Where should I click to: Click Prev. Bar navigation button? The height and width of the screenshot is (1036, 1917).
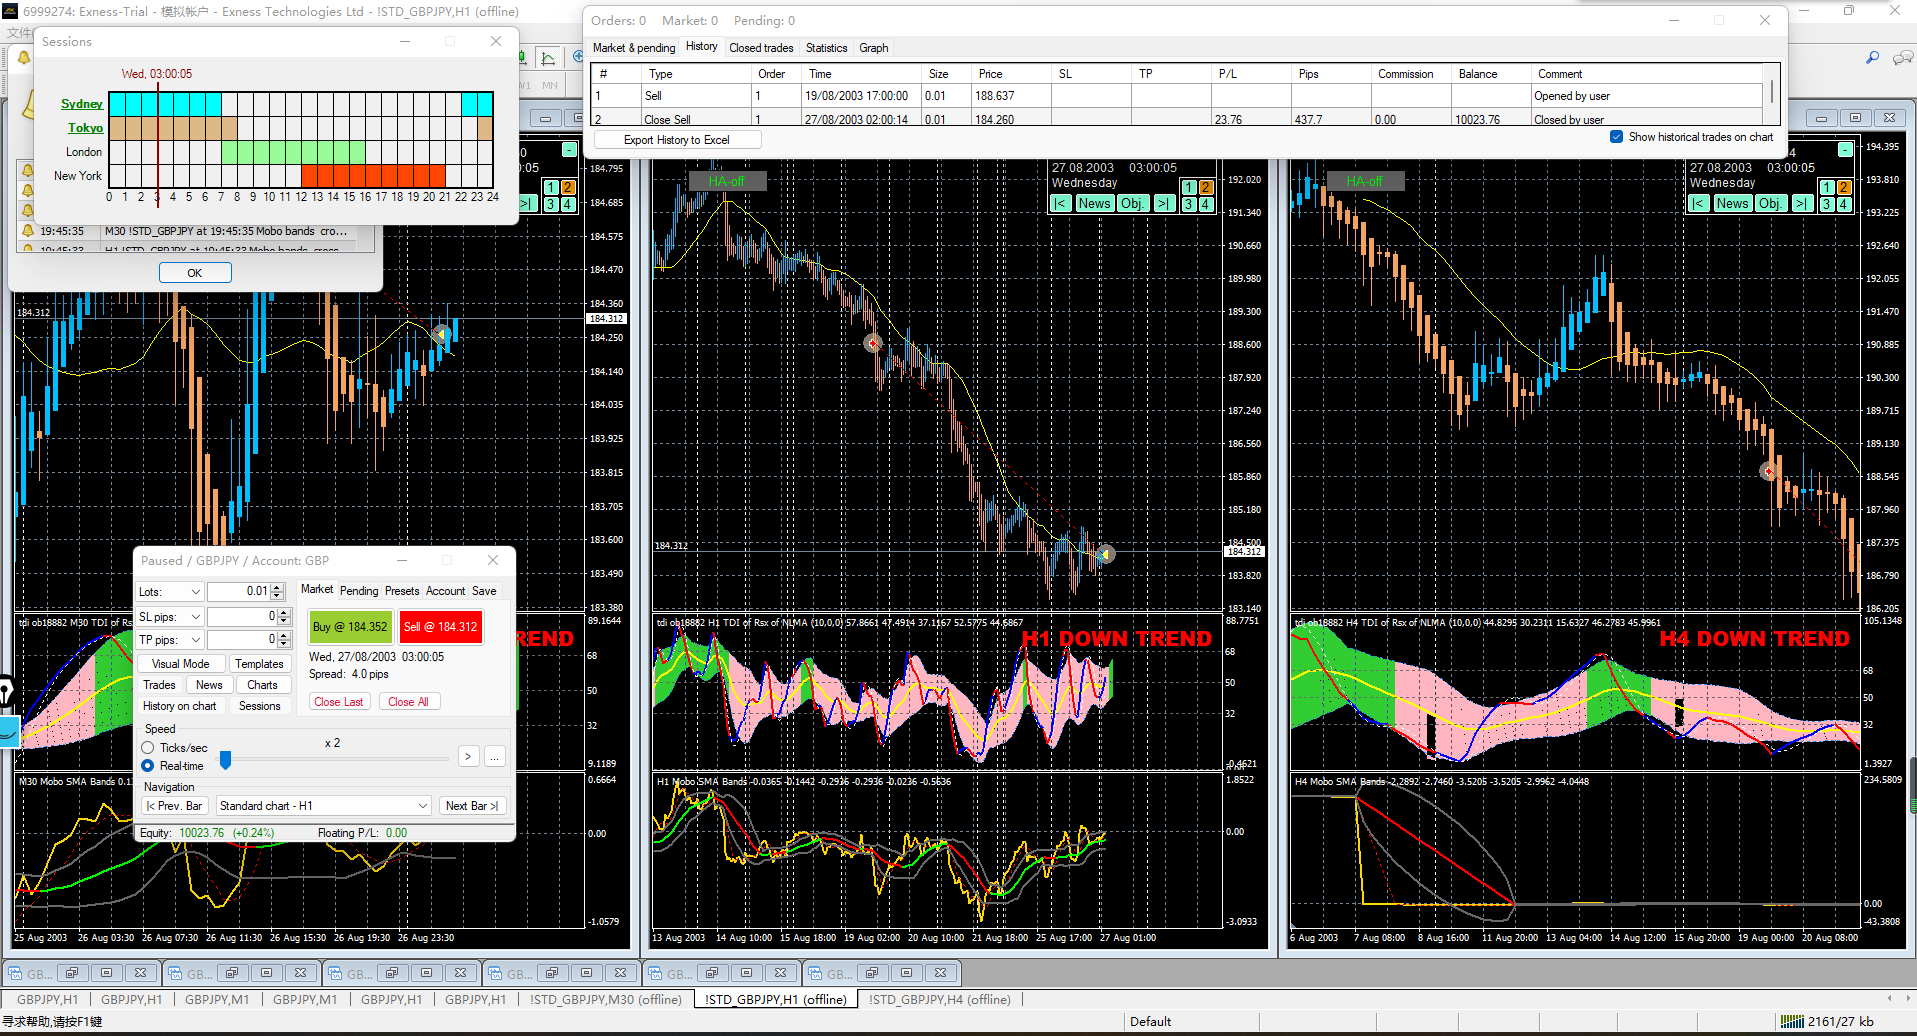[173, 806]
